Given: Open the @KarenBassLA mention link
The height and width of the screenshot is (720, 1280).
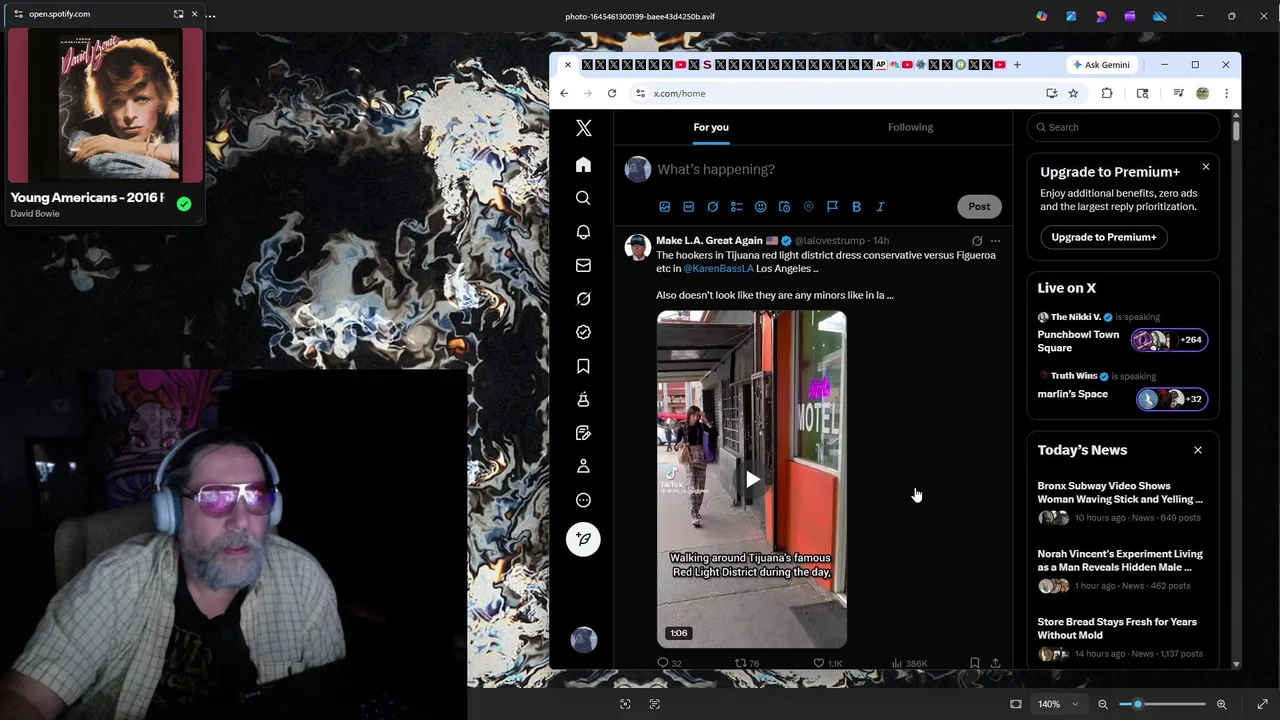Looking at the screenshot, I should 718,269.
